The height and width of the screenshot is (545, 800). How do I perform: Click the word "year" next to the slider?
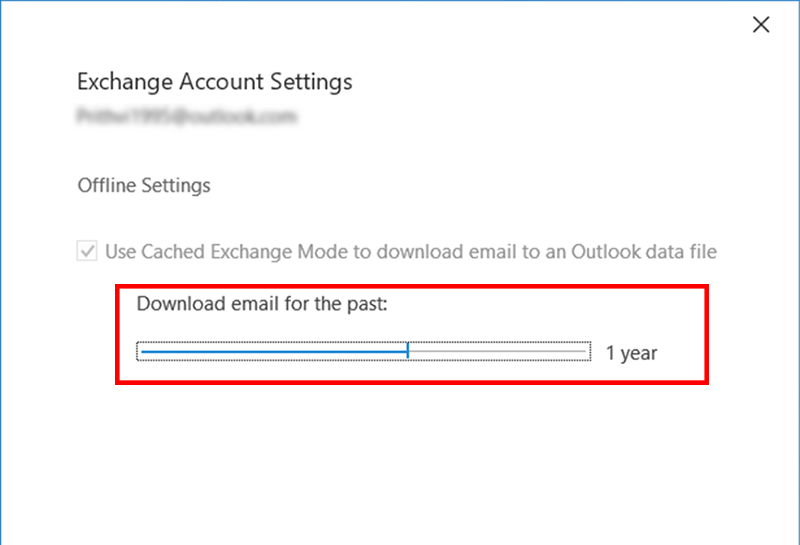(639, 353)
